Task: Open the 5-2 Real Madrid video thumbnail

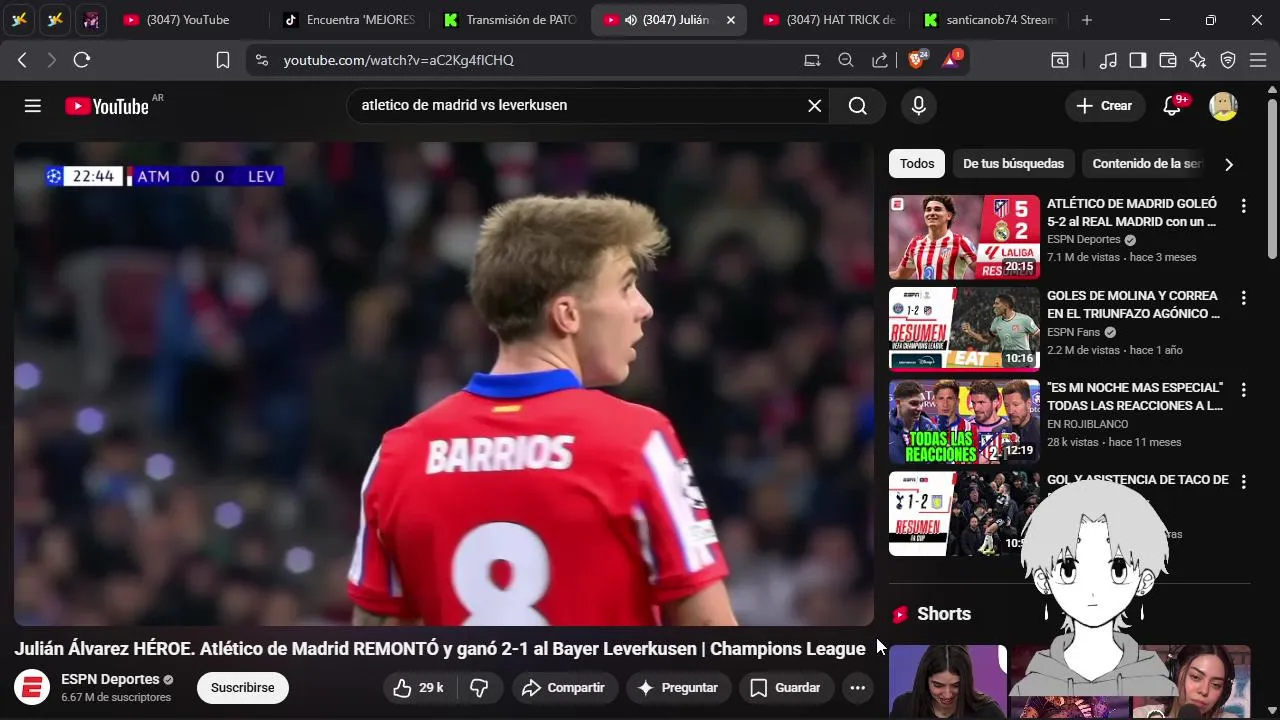Action: [x=964, y=237]
